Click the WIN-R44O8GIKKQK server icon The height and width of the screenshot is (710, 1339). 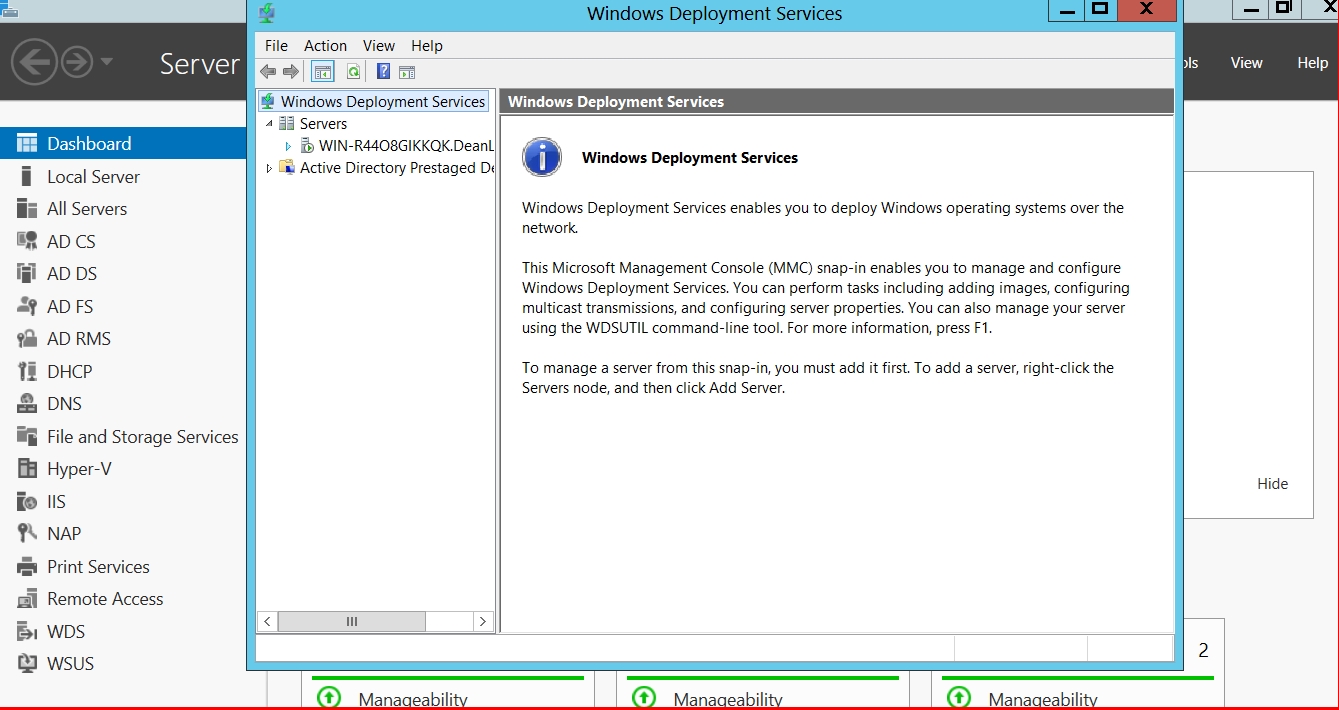(x=308, y=146)
